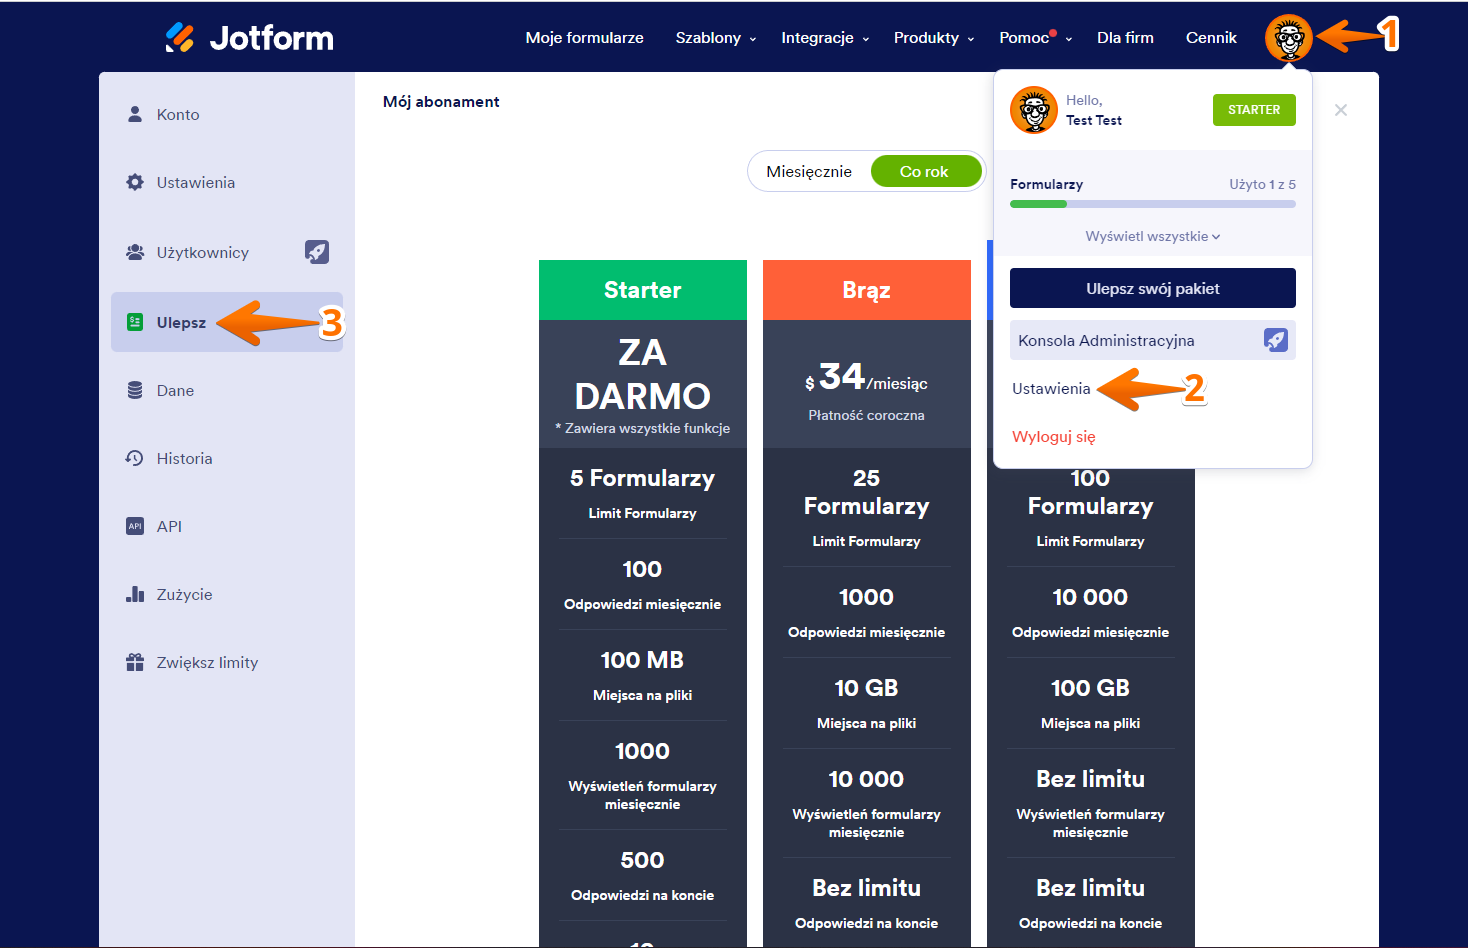
Task: Open Cennik in top navigation
Action: 1211,38
